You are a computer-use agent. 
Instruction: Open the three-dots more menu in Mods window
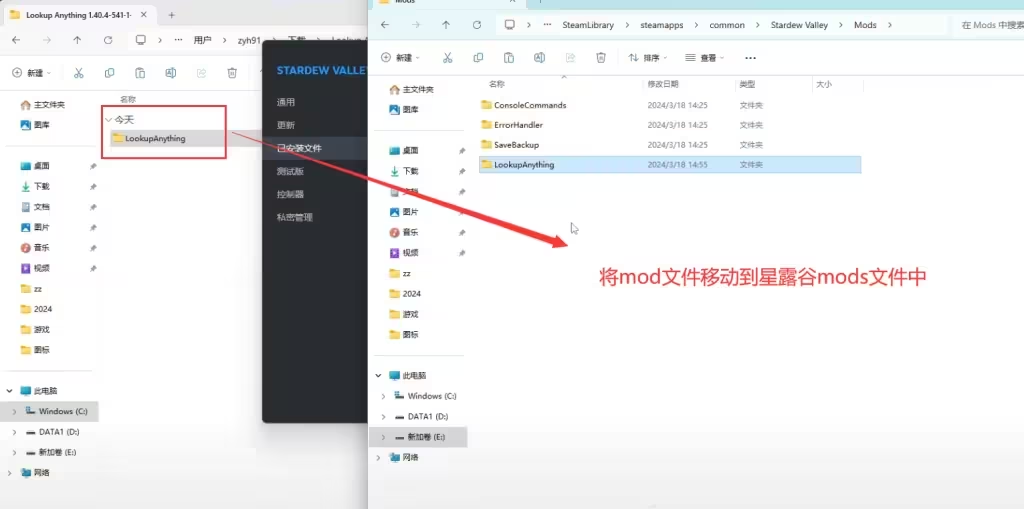750,58
